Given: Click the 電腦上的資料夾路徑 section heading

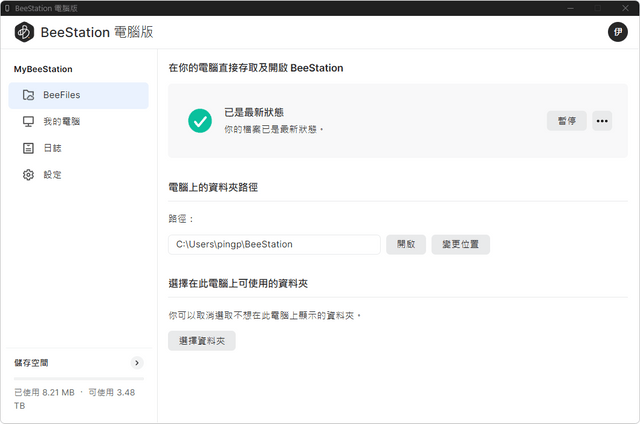Looking at the screenshot, I should (213, 187).
